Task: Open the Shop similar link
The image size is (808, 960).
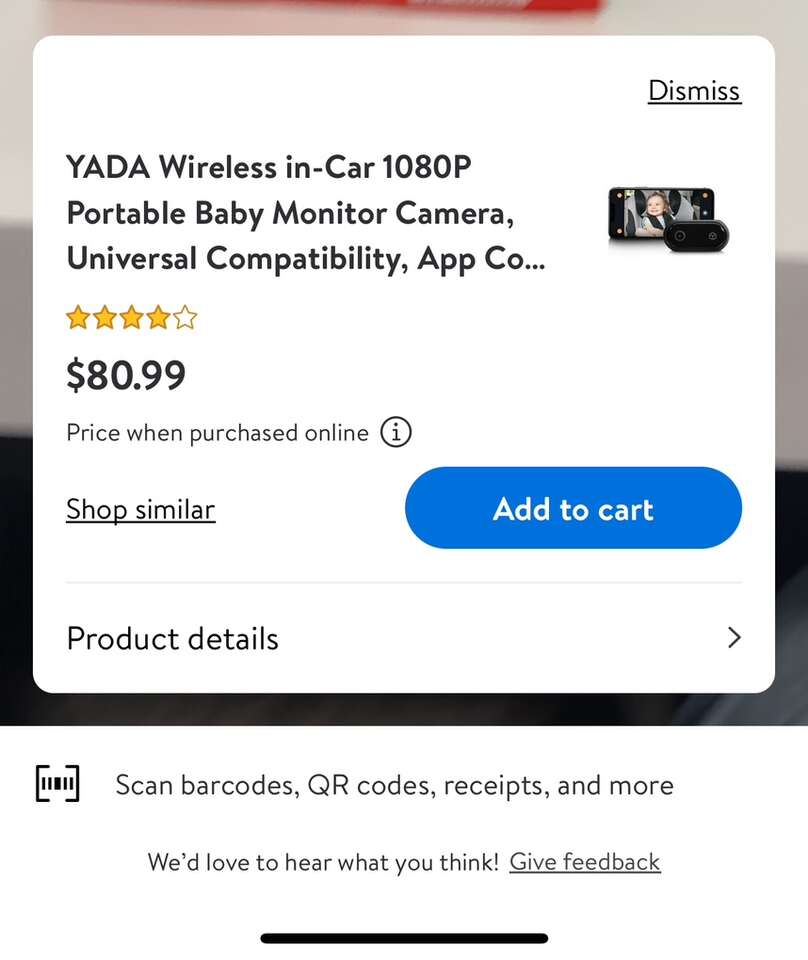Action: tap(140, 509)
